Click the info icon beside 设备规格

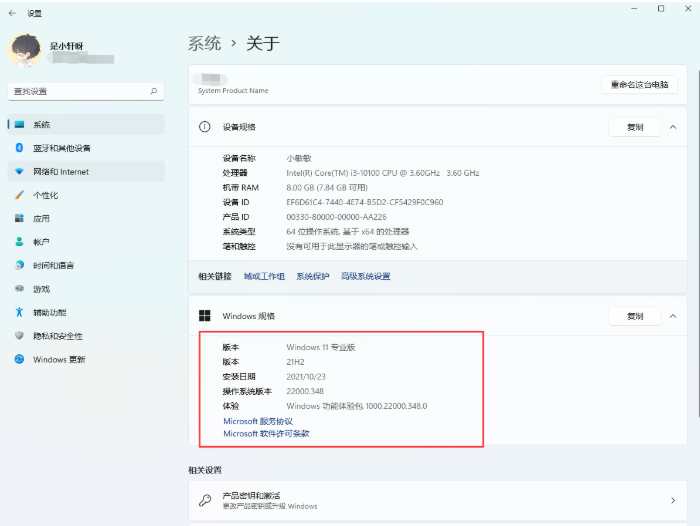point(204,127)
